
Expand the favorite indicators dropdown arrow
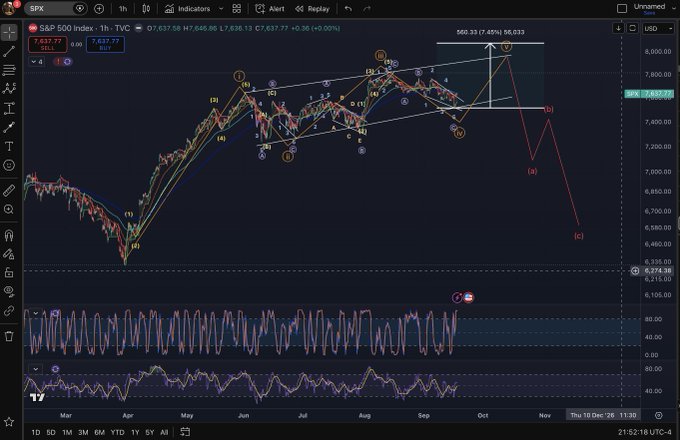(221, 9)
